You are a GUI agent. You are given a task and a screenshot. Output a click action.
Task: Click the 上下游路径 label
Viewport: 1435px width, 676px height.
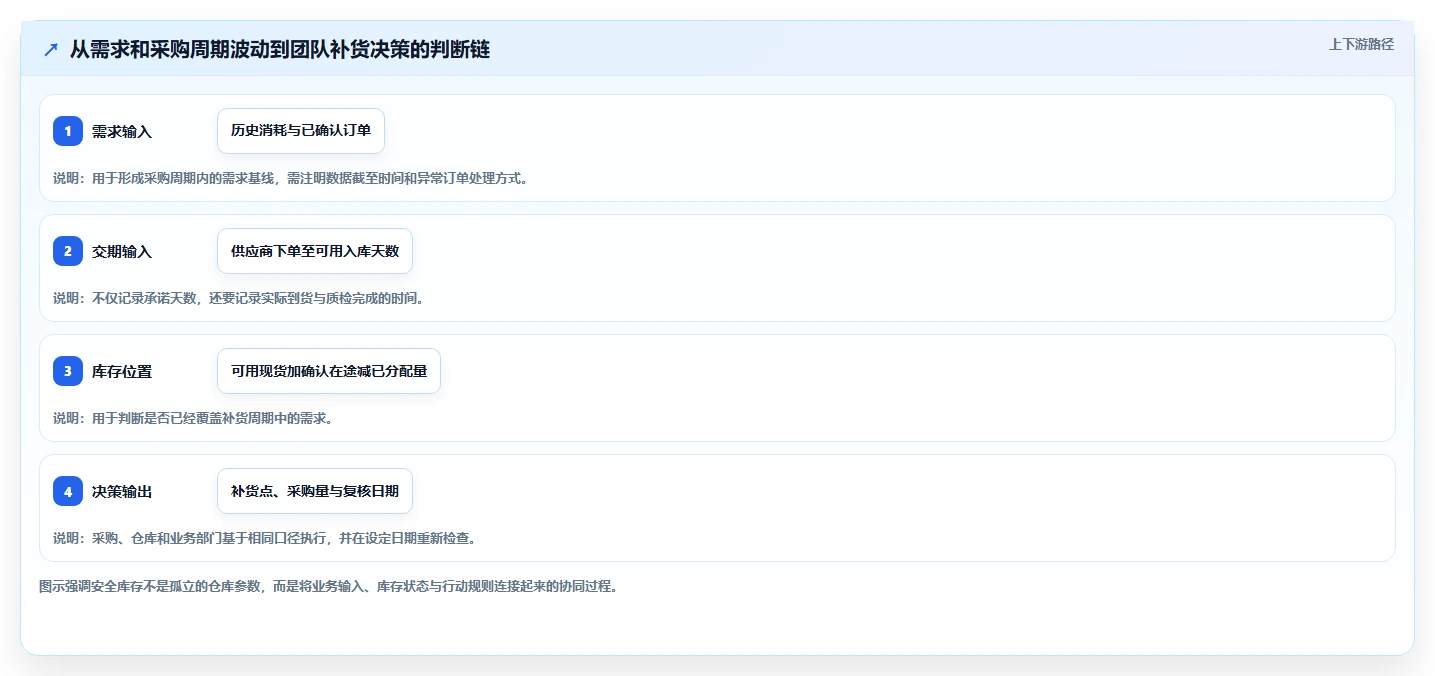[x=1361, y=44]
